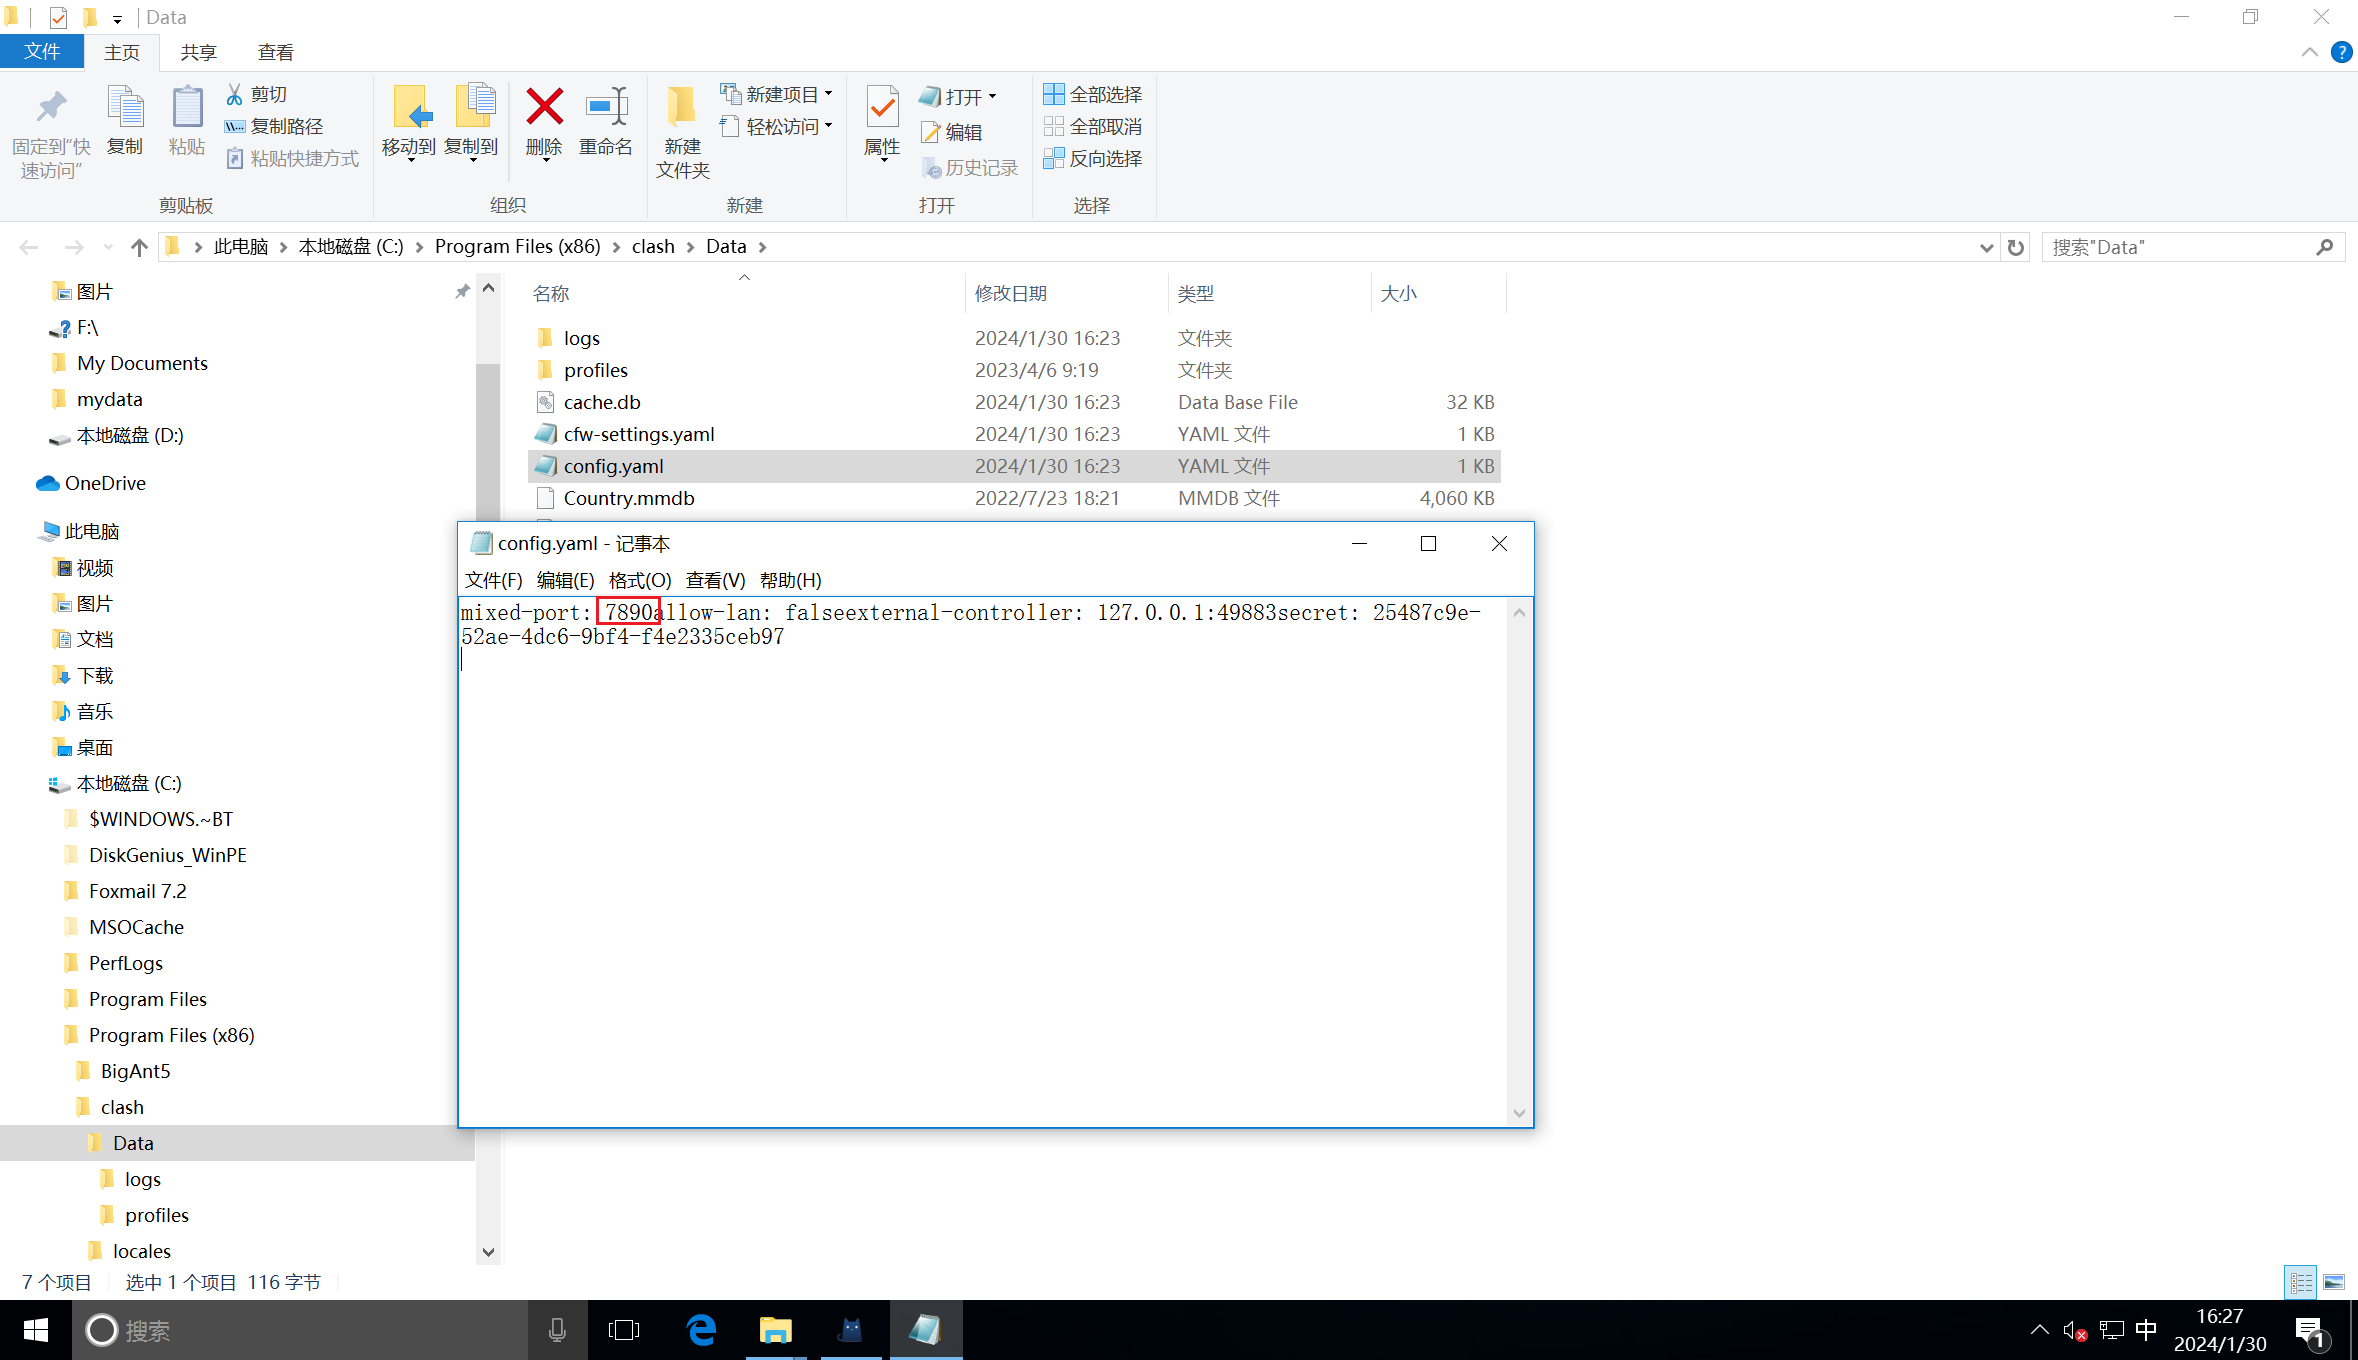Click the Cut (剪切) scissors button
The width and height of the screenshot is (2358, 1360).
pyautogui.click(x=257, y=94)
